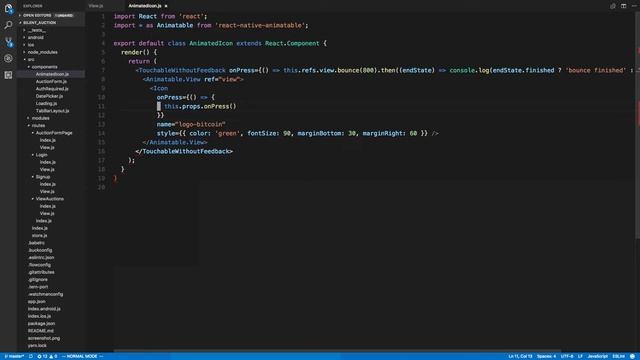Open AnimatedIcon.js in the file tree
The image size is (640, 360).
tap(52, 74)
